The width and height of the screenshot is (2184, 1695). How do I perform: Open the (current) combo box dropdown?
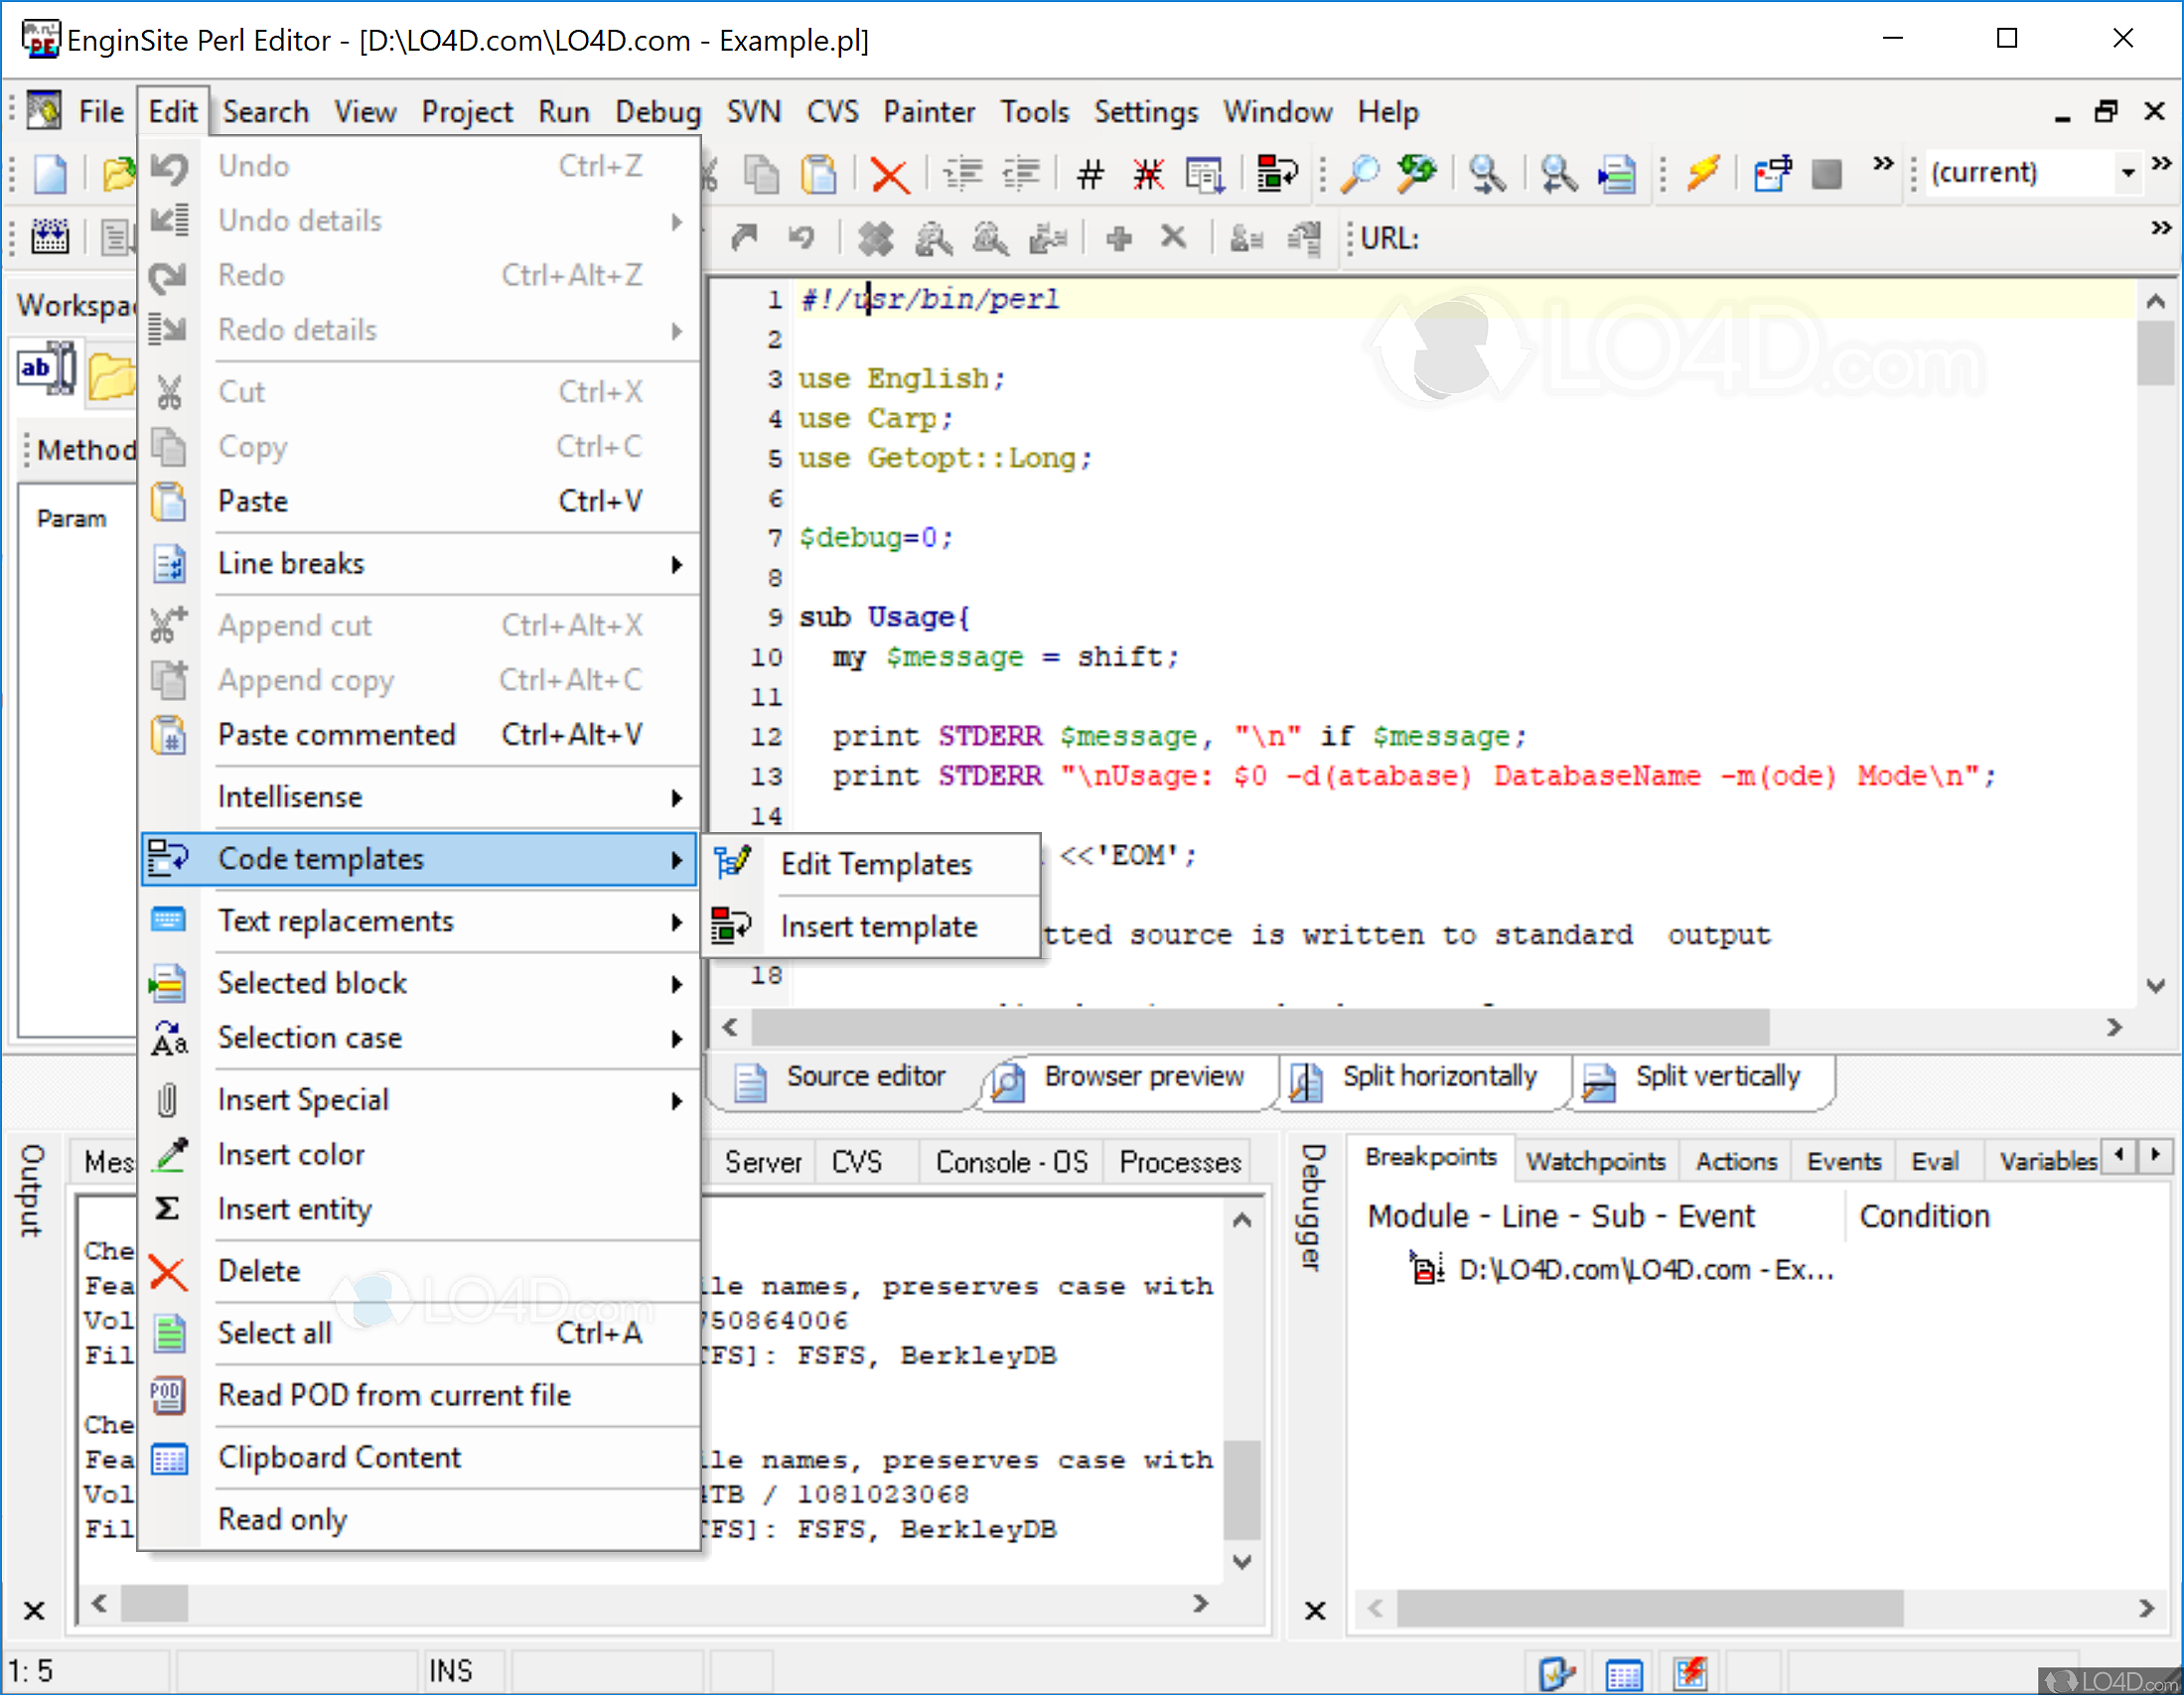coord(2128,173)
